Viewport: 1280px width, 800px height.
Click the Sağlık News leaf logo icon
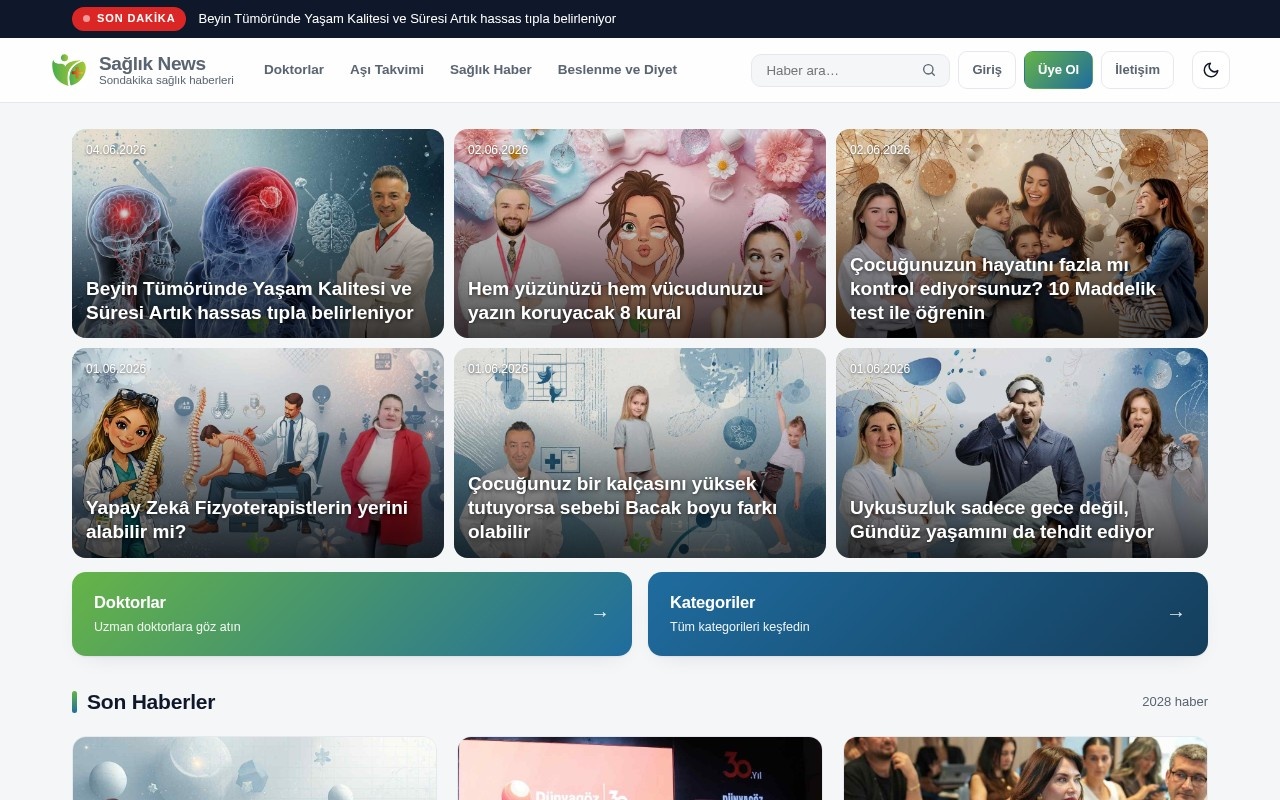pos(69,70)
